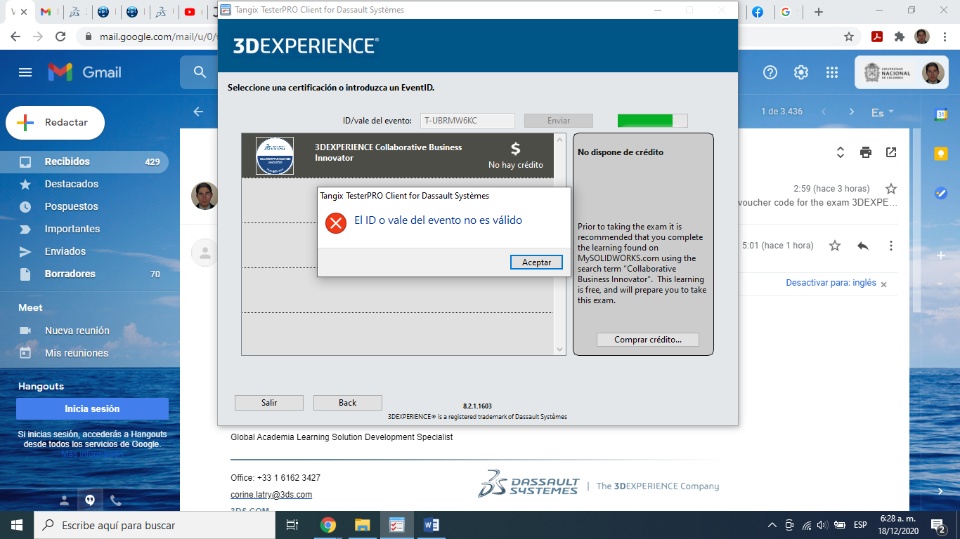Click the Back button in TesterPRO

pyautogui.click(x=347, y=402)
